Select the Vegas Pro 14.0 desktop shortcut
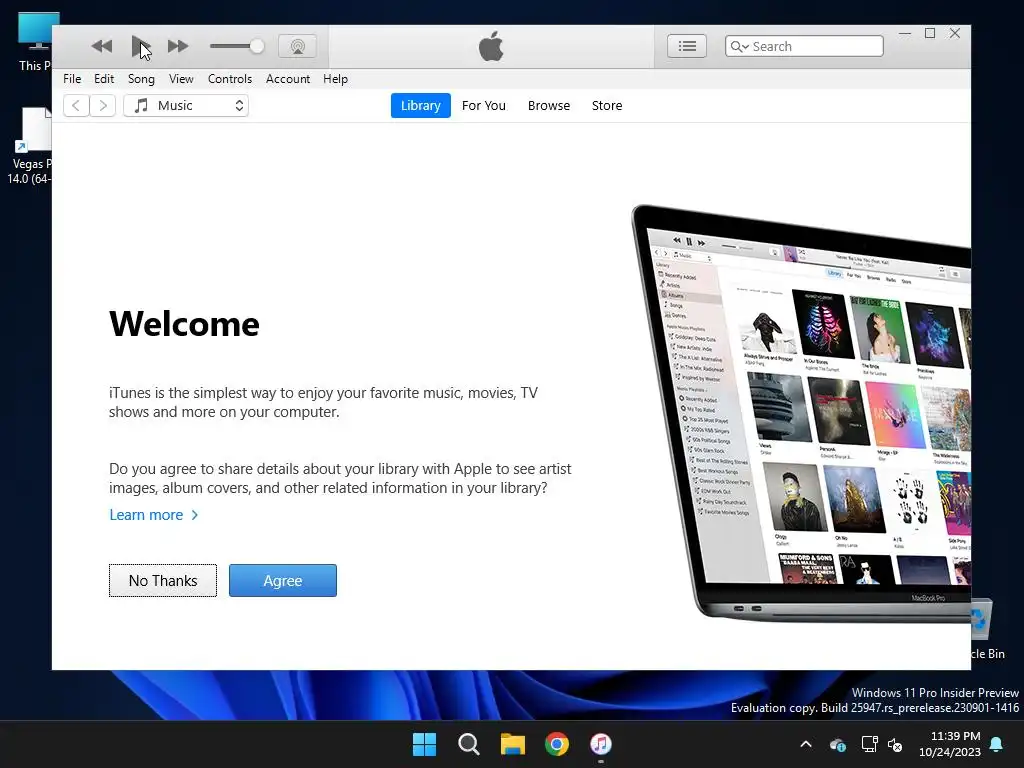The height and width of the screenshot is (768, 1024). click(x=30, y=146)
